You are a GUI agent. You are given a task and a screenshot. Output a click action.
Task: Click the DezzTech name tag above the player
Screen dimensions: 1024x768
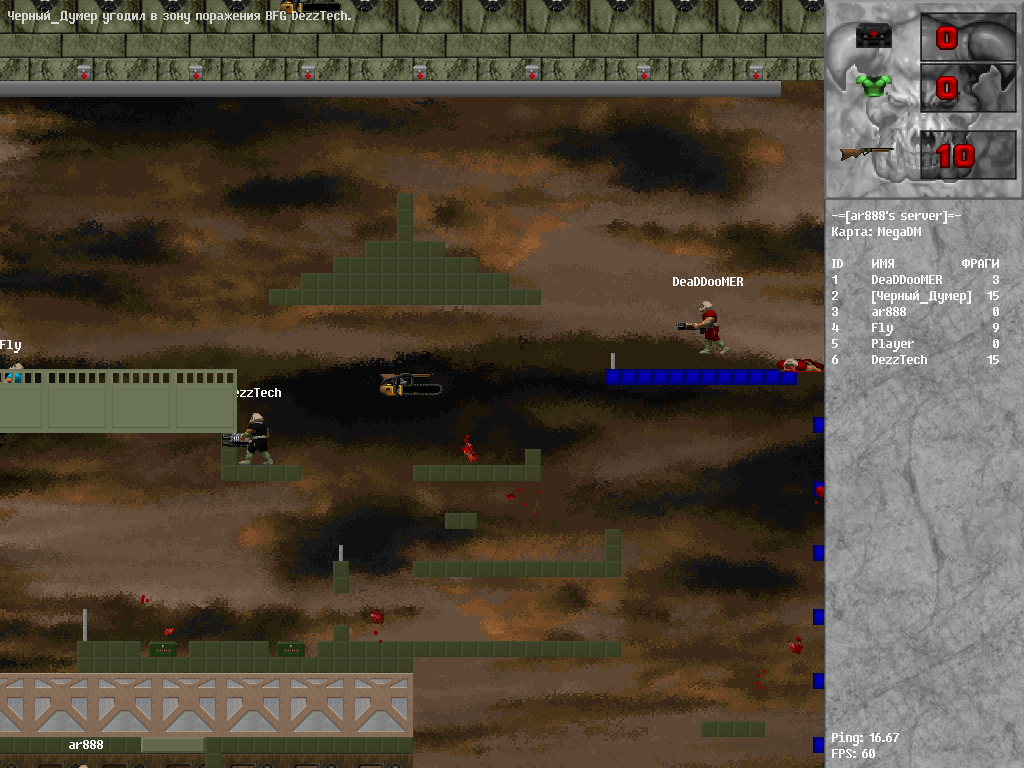point(259,392)
